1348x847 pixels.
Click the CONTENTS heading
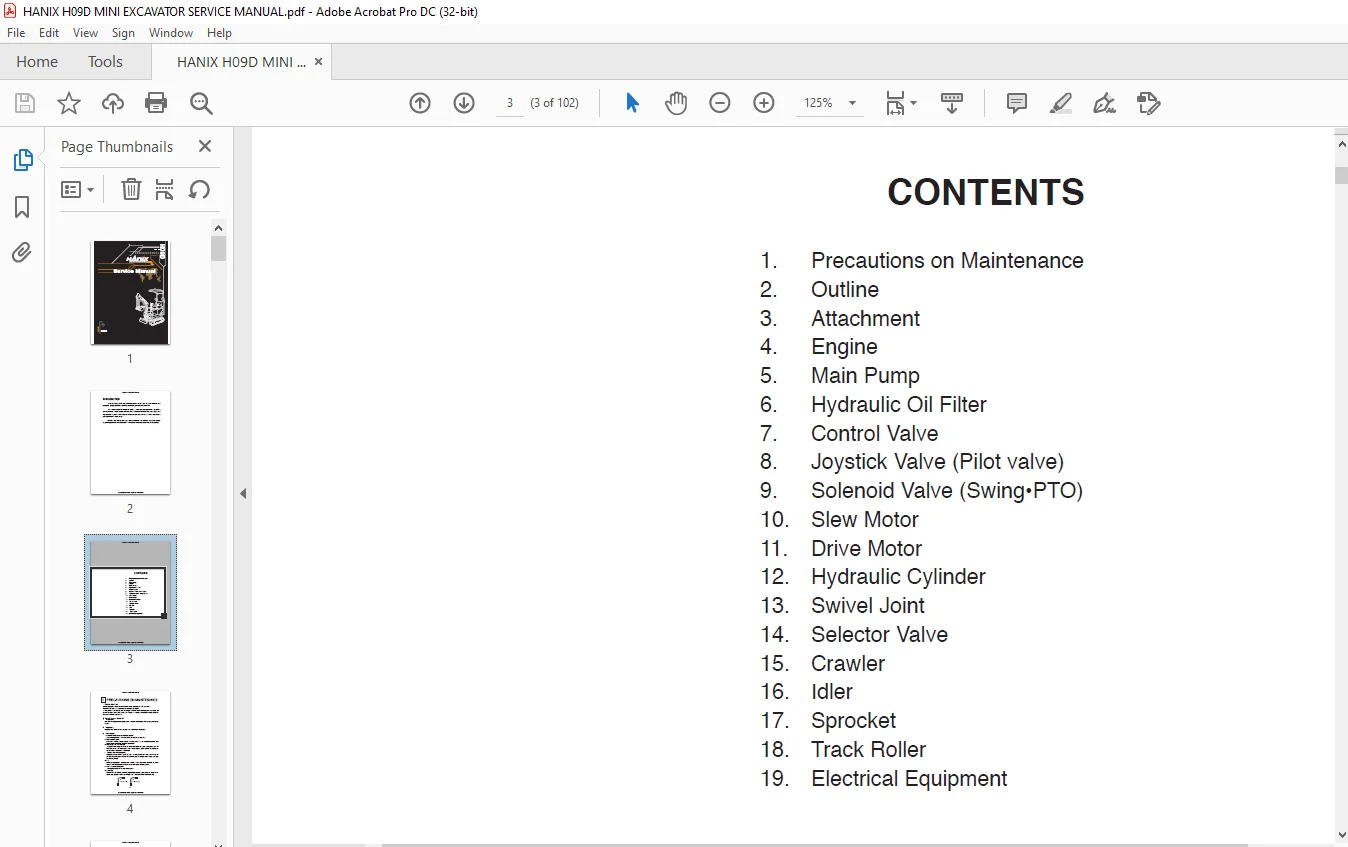(x=986, y=192)
